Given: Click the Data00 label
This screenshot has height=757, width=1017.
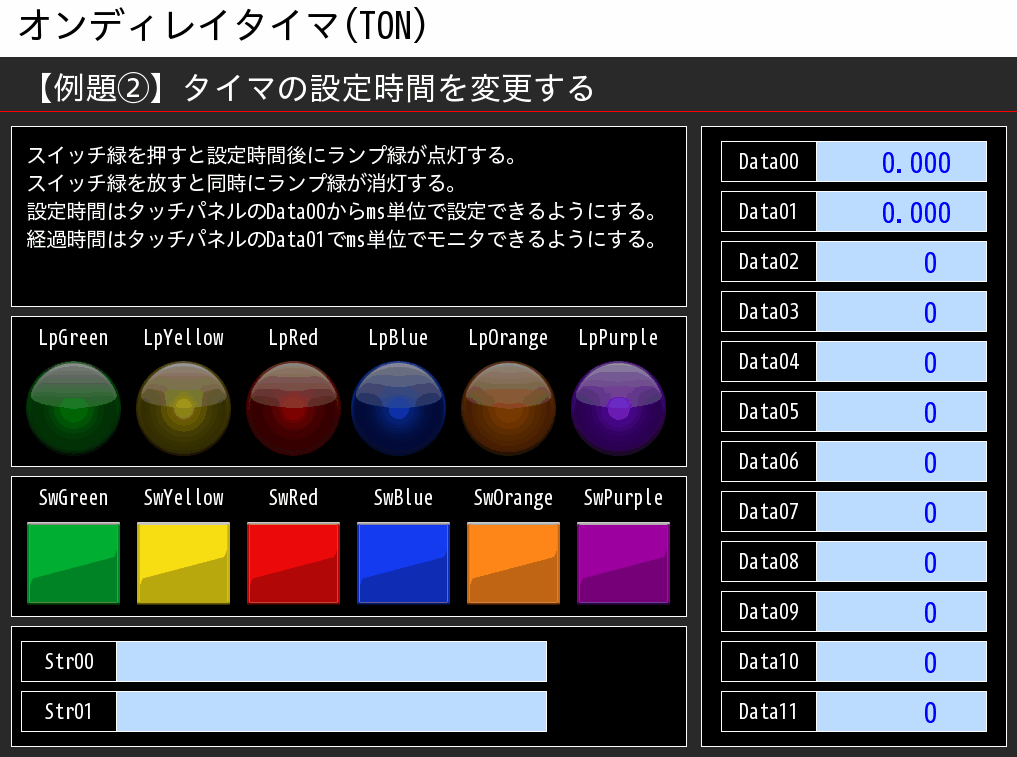Looking at the screenshot, I should [769, 162].
